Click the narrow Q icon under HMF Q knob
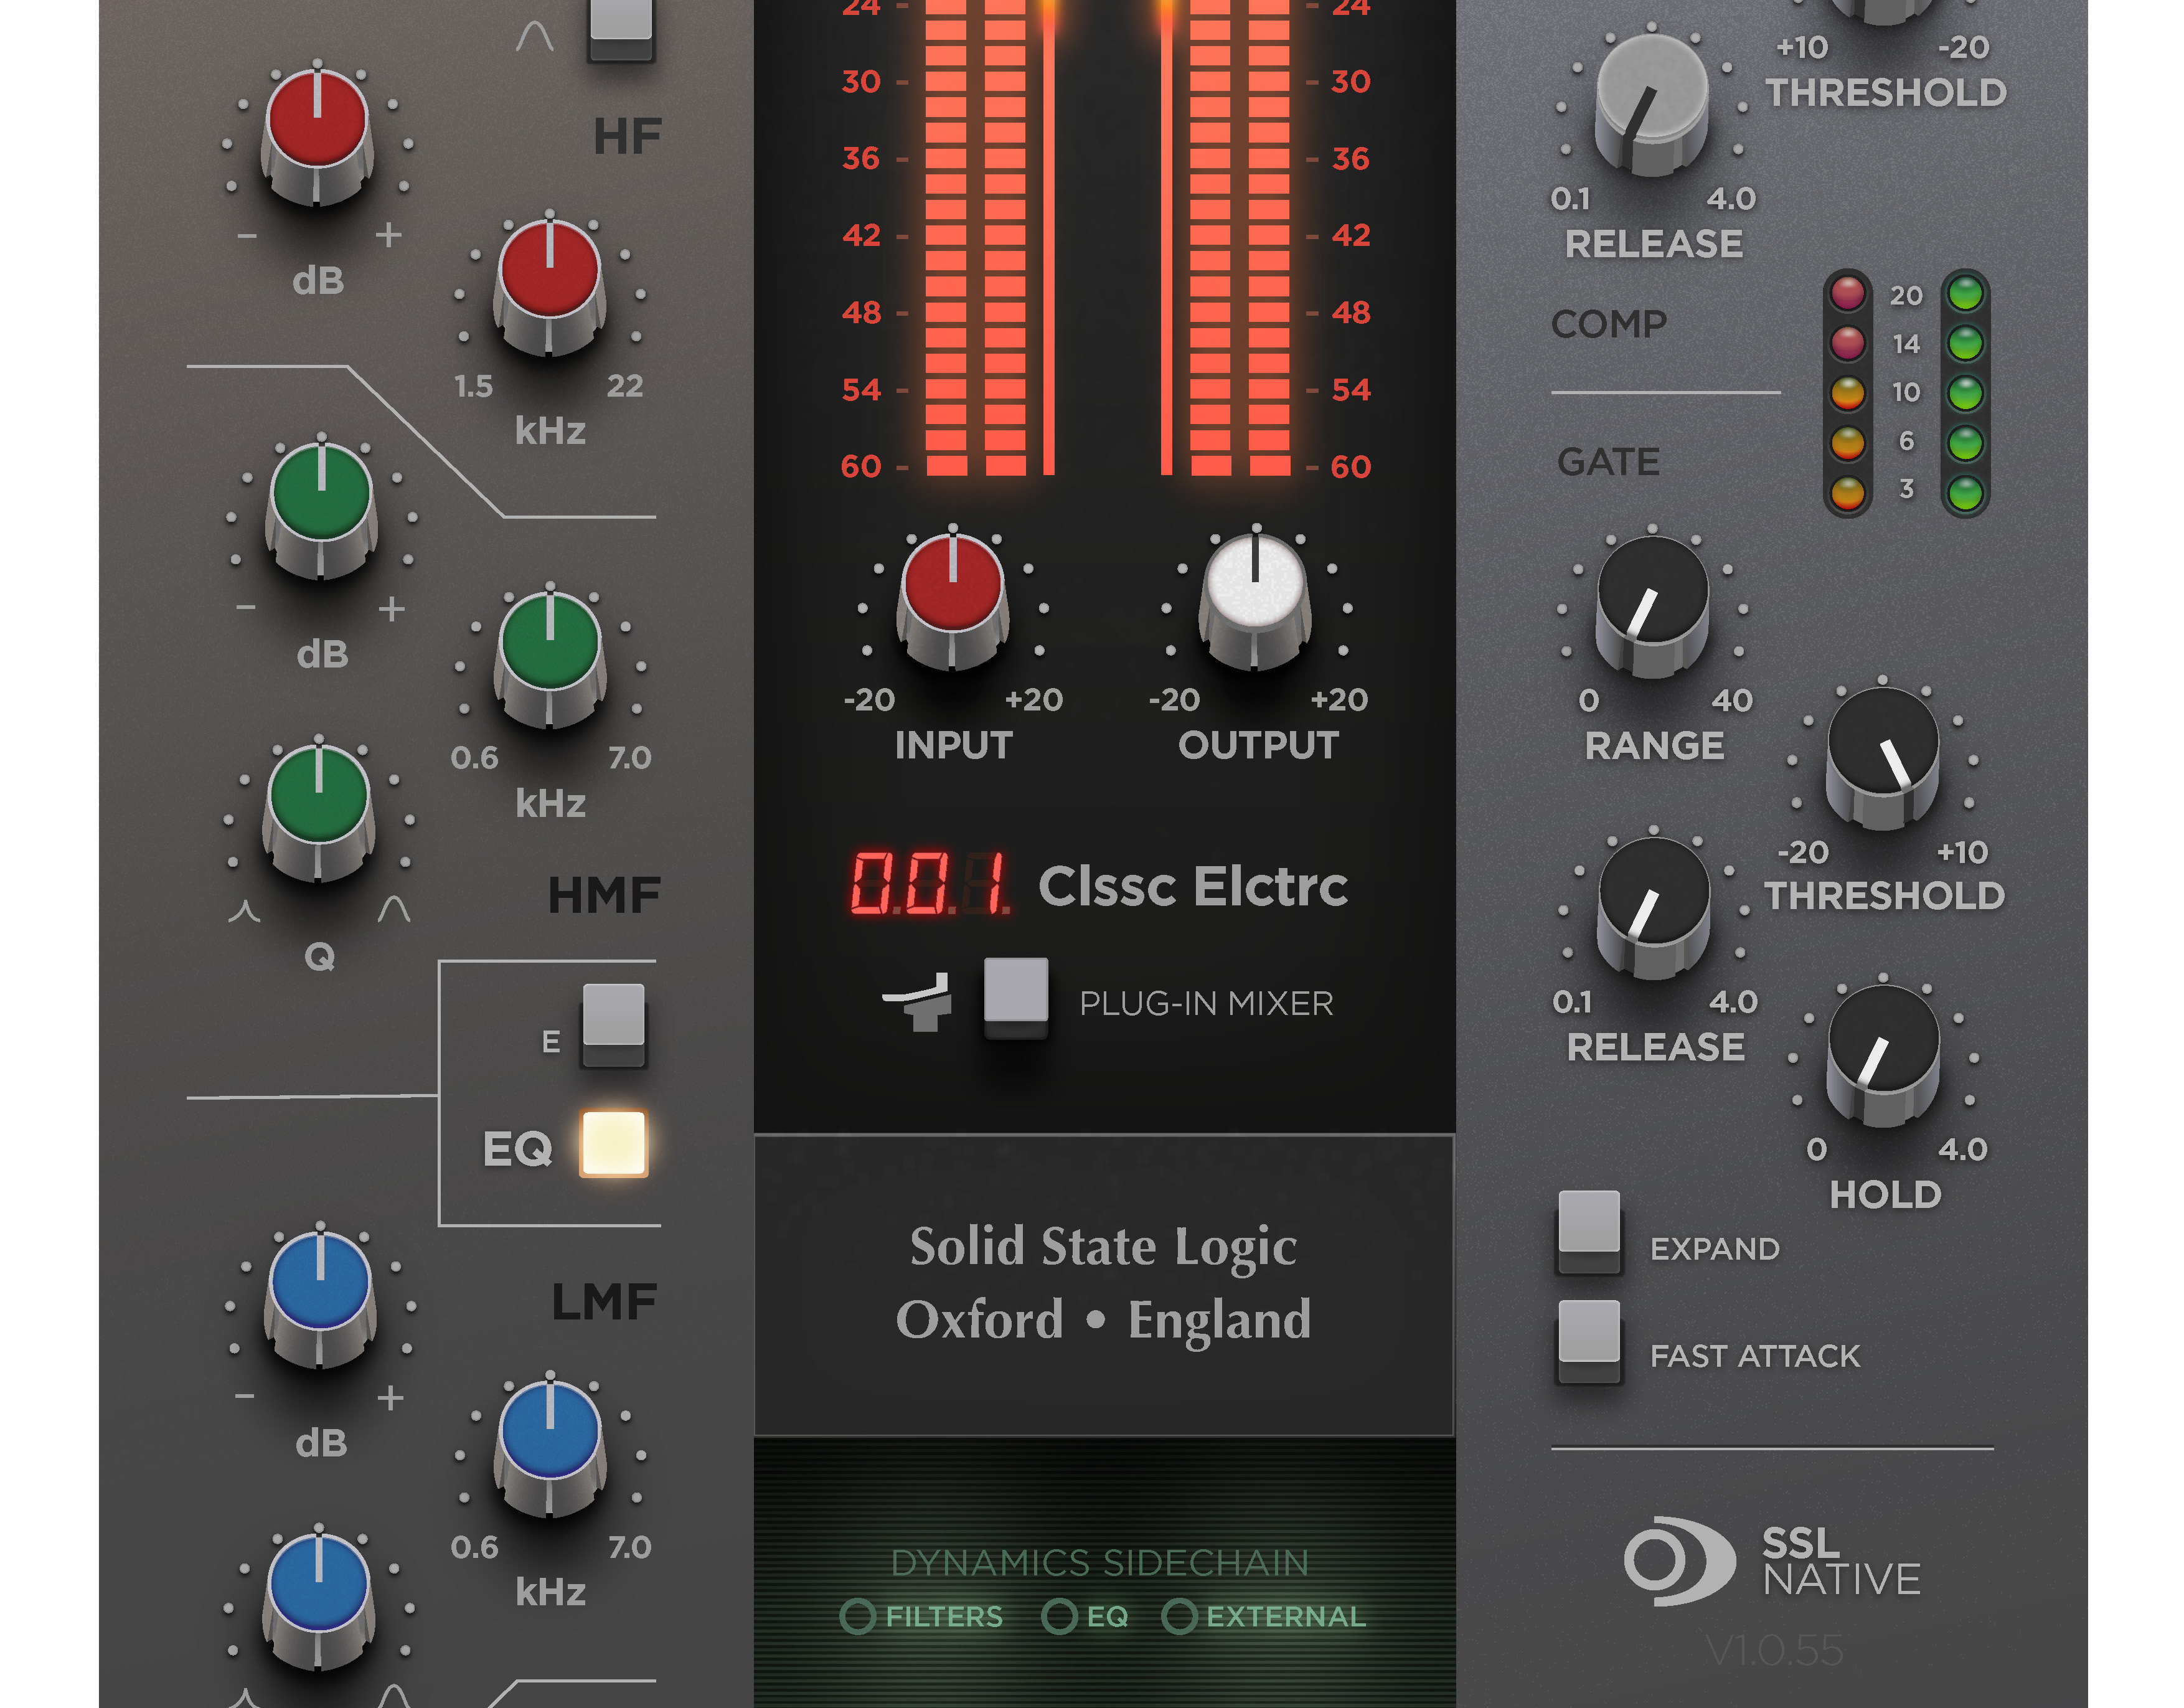The height and width of the screenshot is (1708, 2184). (x=245, y=910)
